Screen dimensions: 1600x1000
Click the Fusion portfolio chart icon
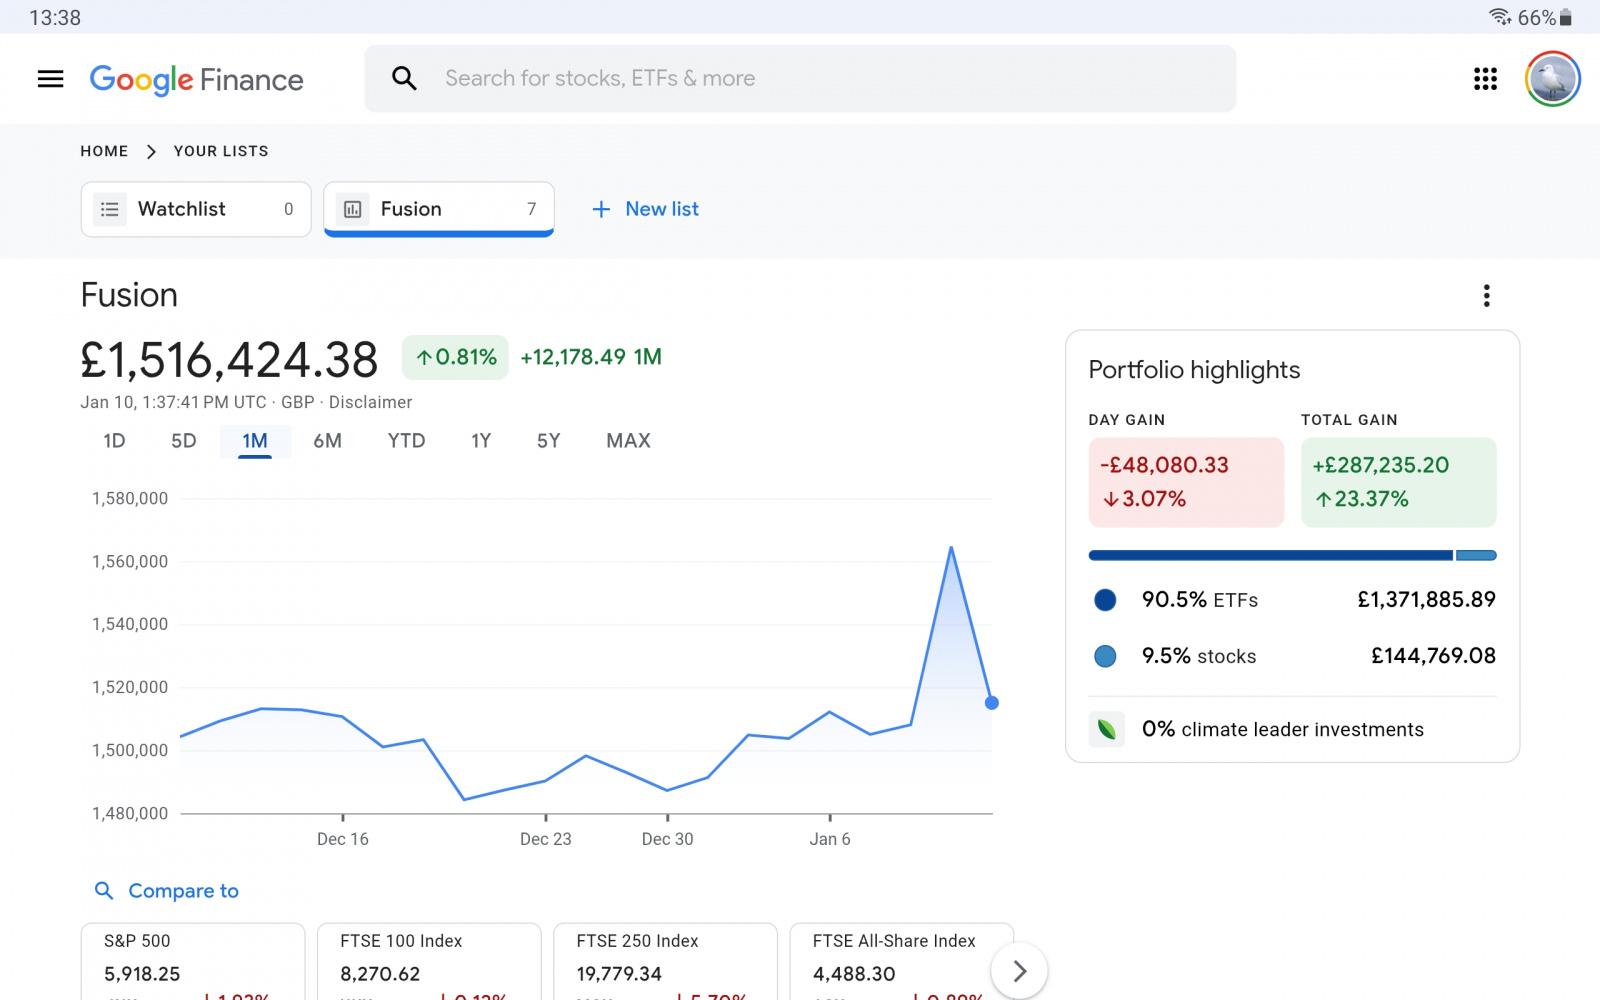[x=353, y=209]
